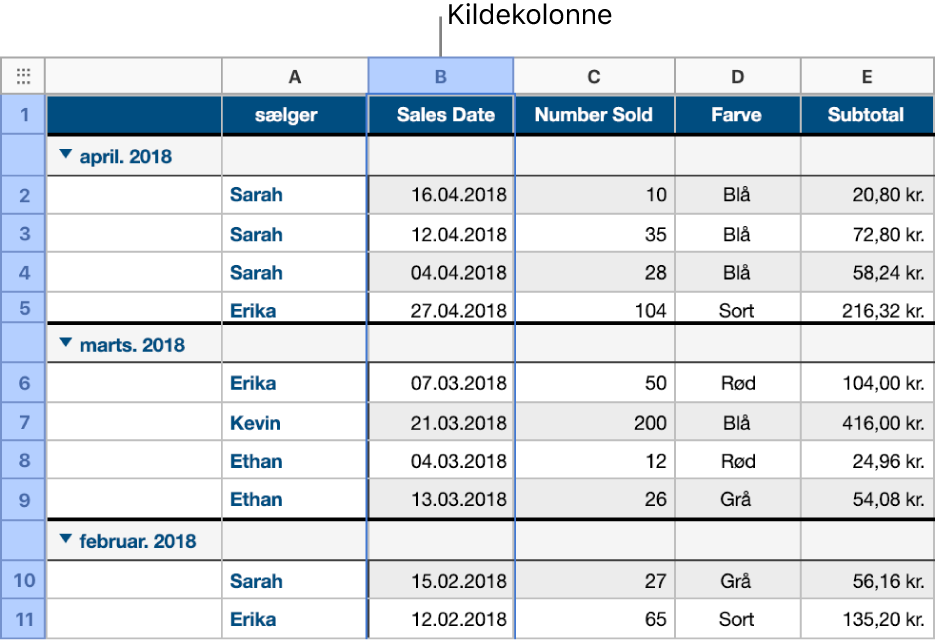Click the Erika cell in row 11
The width and height of the screenshot is (935, 641).
click(x=255, y=619)
